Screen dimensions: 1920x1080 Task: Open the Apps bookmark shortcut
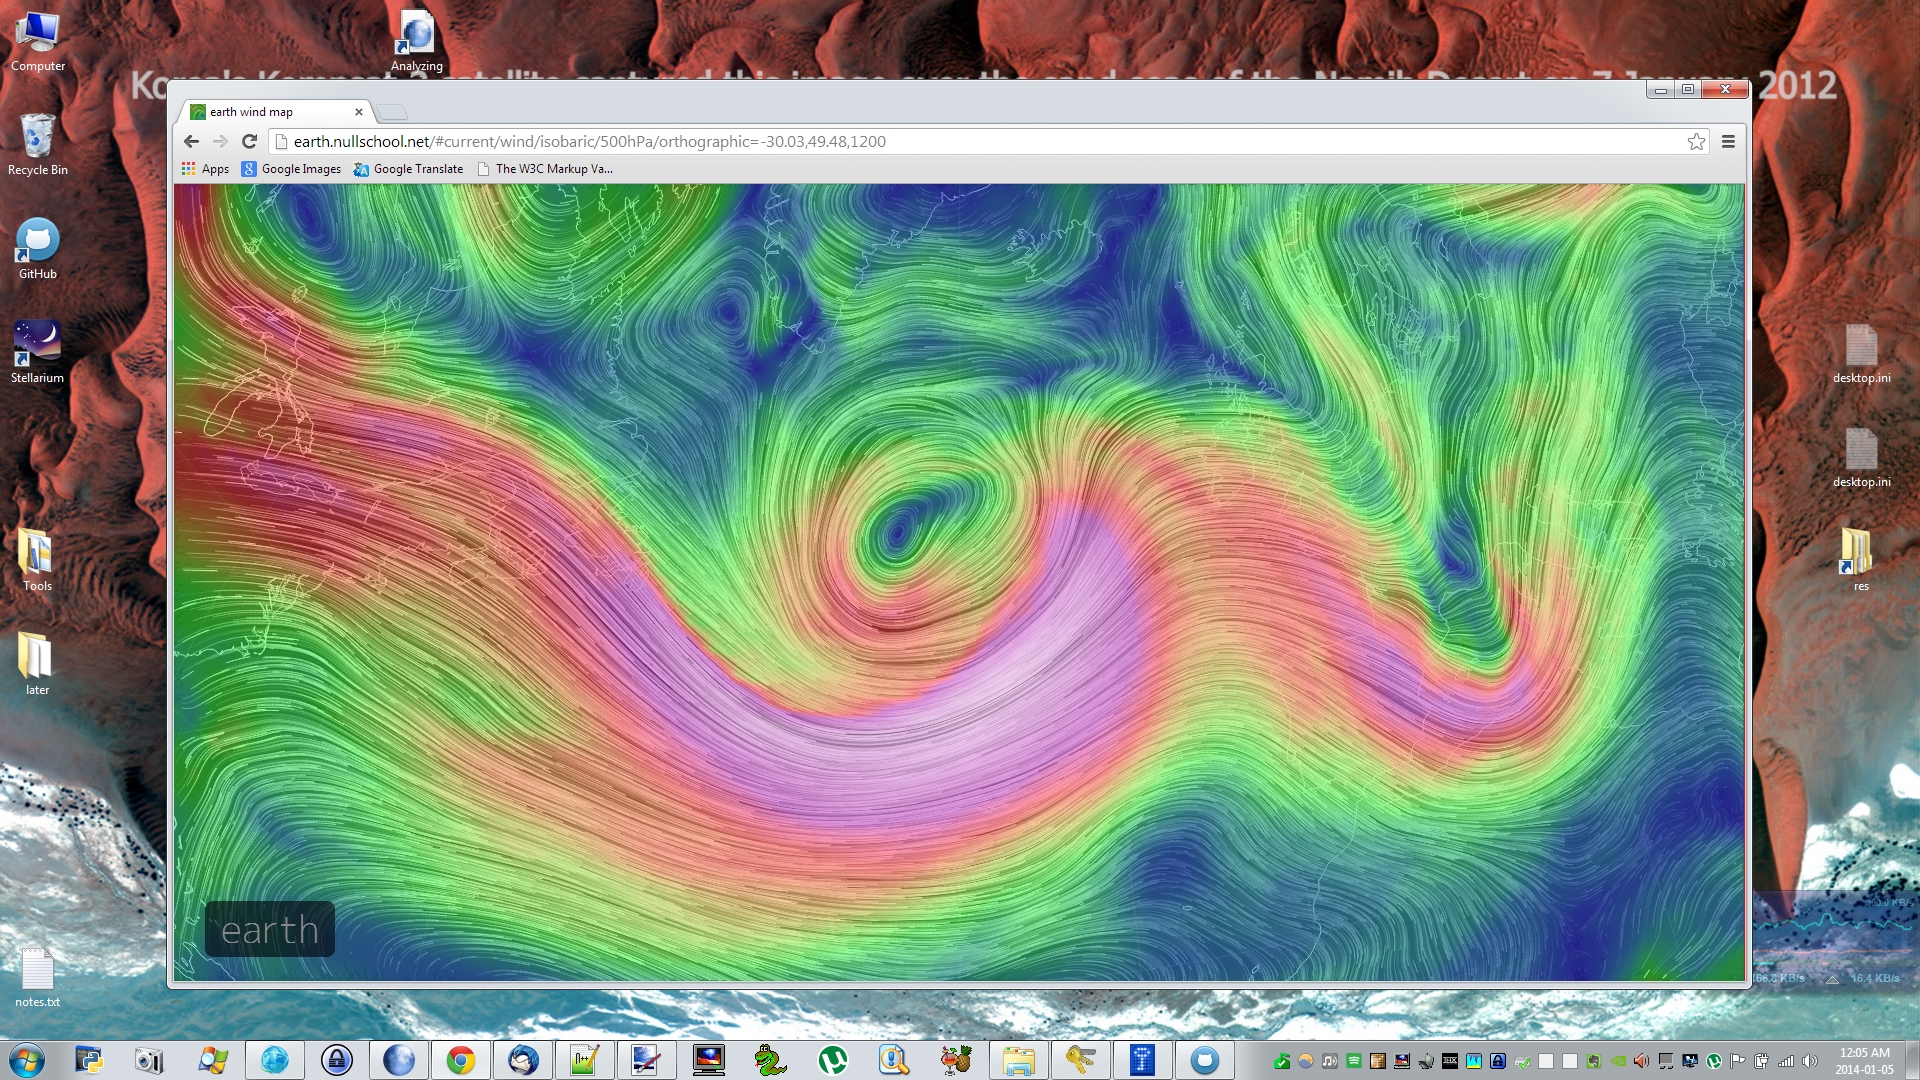205,169
